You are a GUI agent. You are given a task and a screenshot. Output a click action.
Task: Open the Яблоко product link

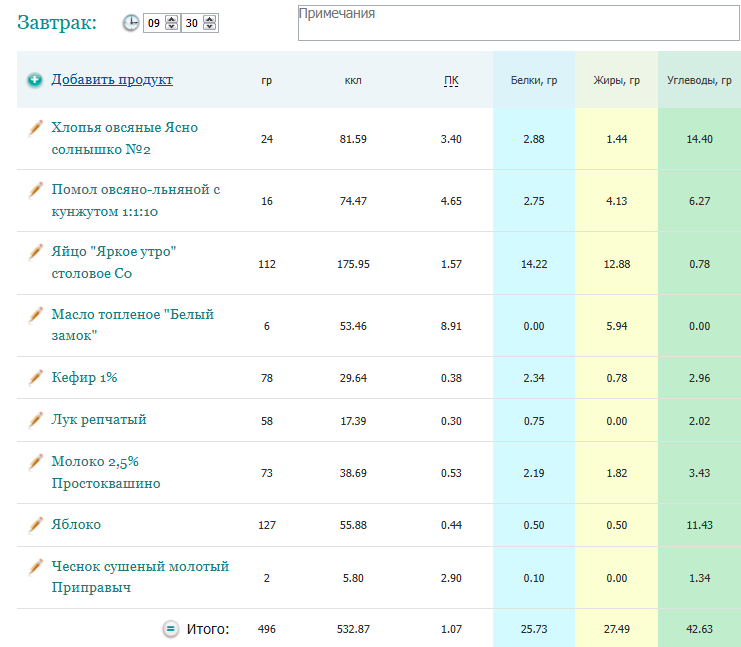click(76, 525)
